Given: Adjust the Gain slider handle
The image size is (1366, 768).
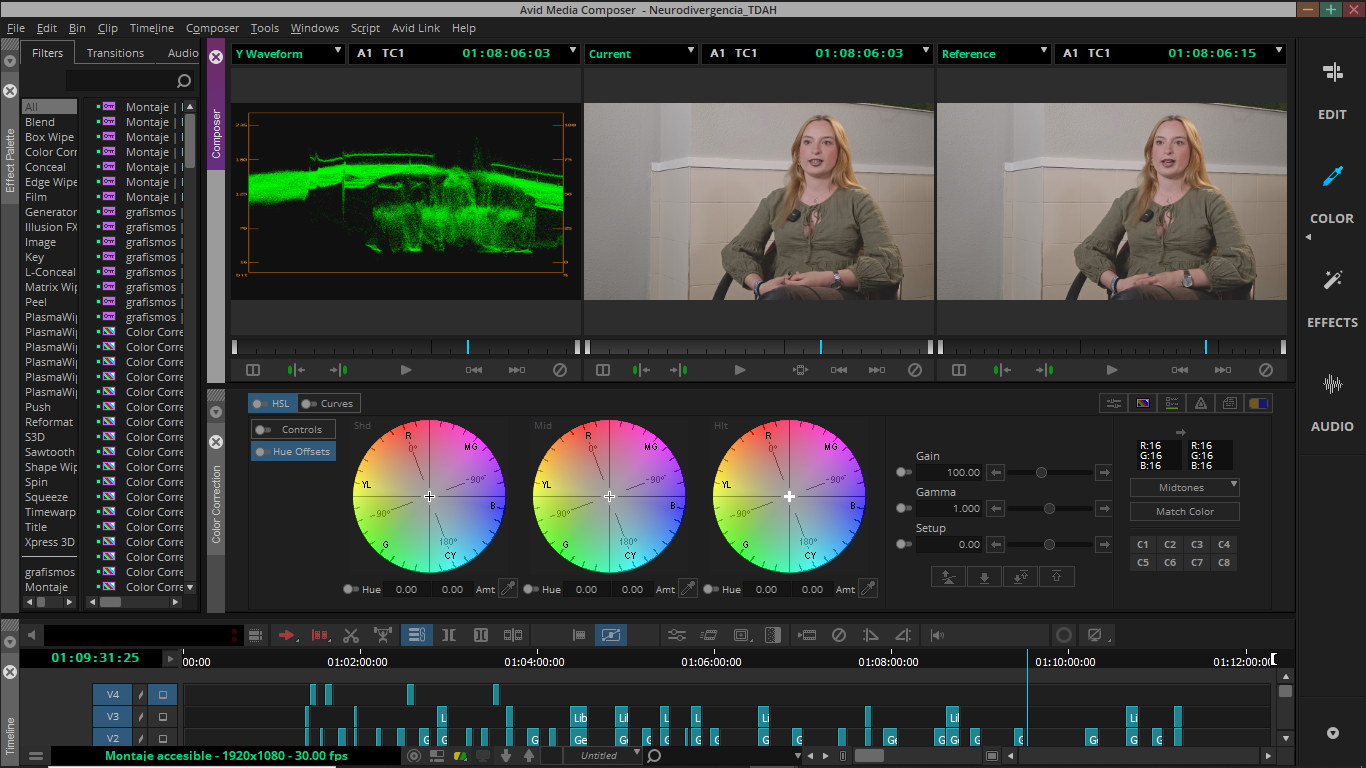Looking at the screenshot, I should [1041, 472].
